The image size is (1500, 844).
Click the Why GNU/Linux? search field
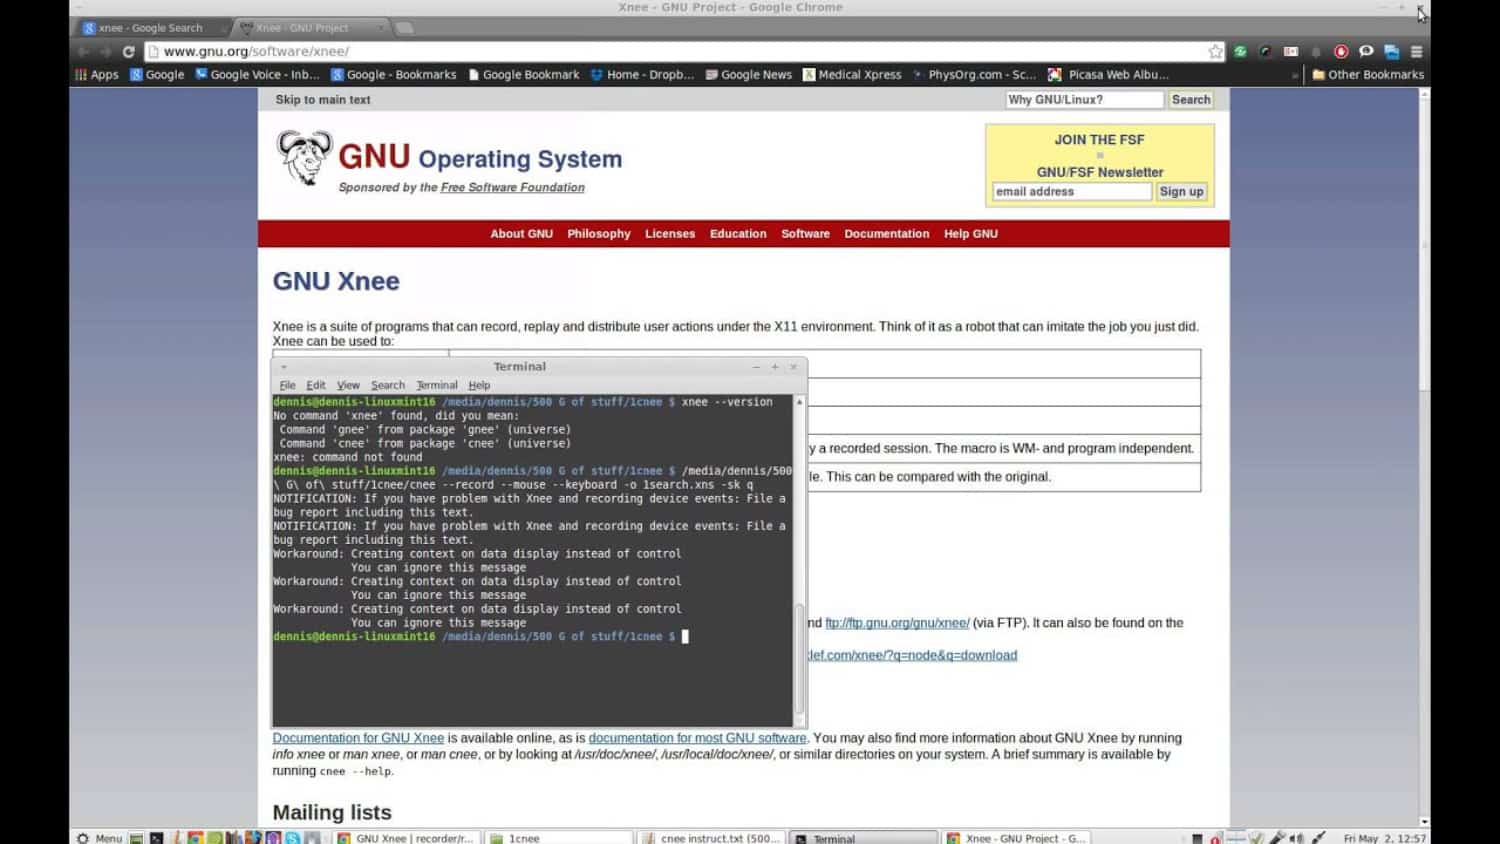[1084, 99]
